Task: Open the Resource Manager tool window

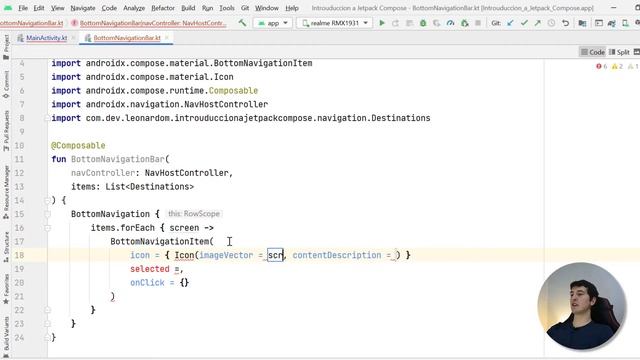Action: [6, 192]
